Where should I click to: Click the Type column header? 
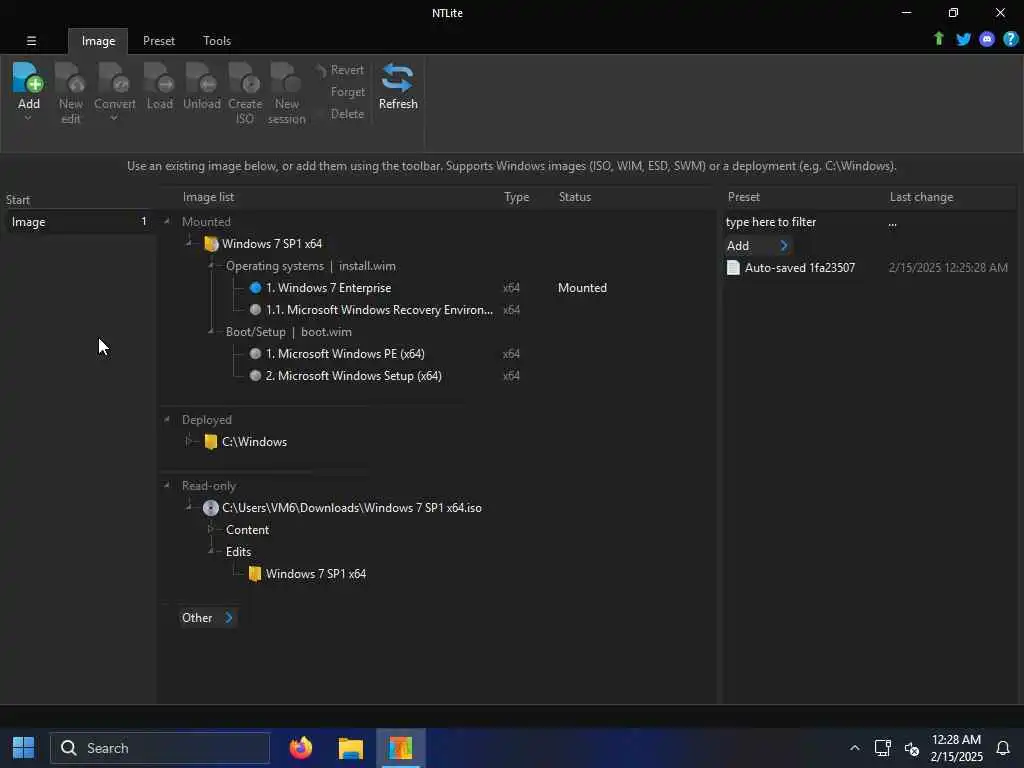[517, 197]
